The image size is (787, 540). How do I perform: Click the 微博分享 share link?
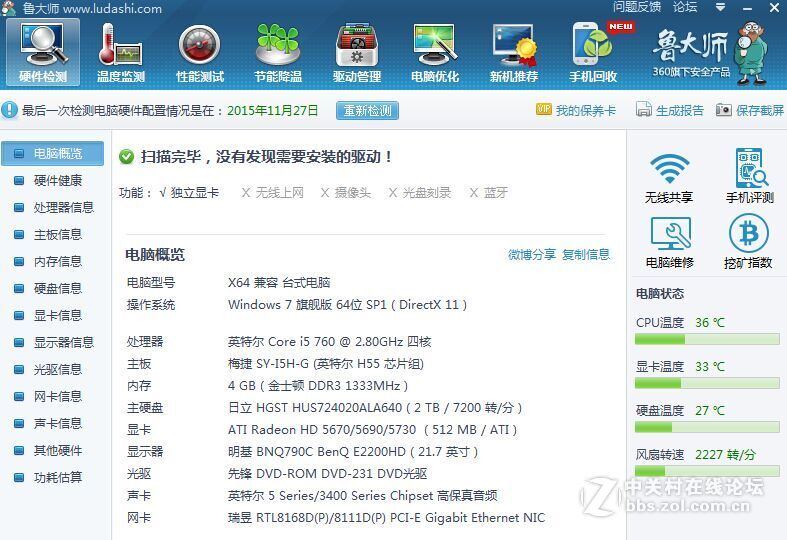click(x=532, y=255)
